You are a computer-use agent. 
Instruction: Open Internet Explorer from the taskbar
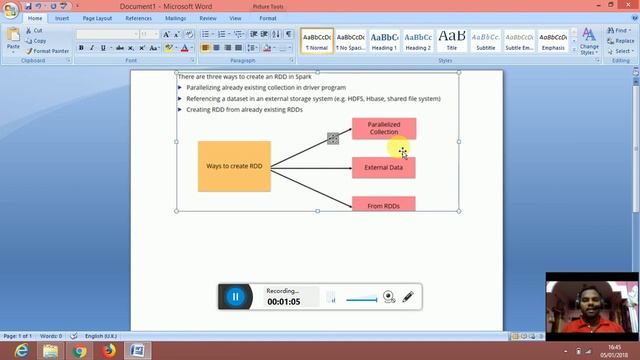coord(21,351)
